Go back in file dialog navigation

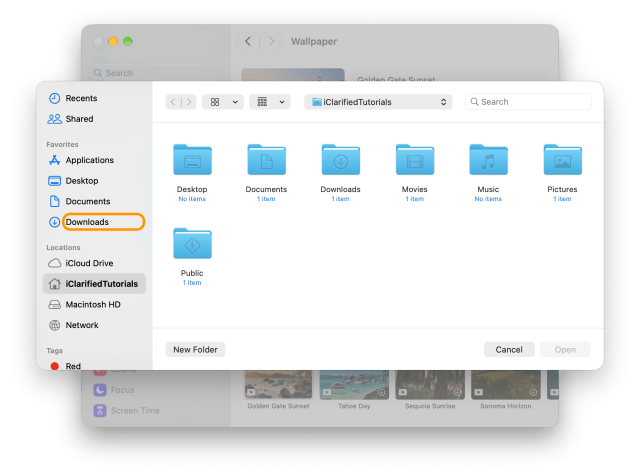tap(173, 102)
